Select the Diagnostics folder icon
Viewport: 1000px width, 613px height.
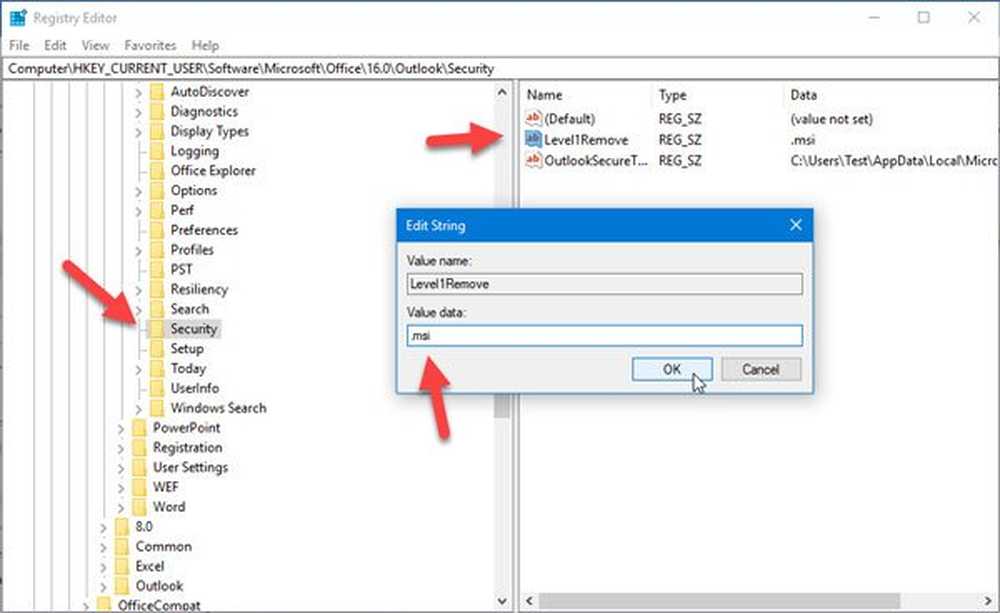[157, 112]
